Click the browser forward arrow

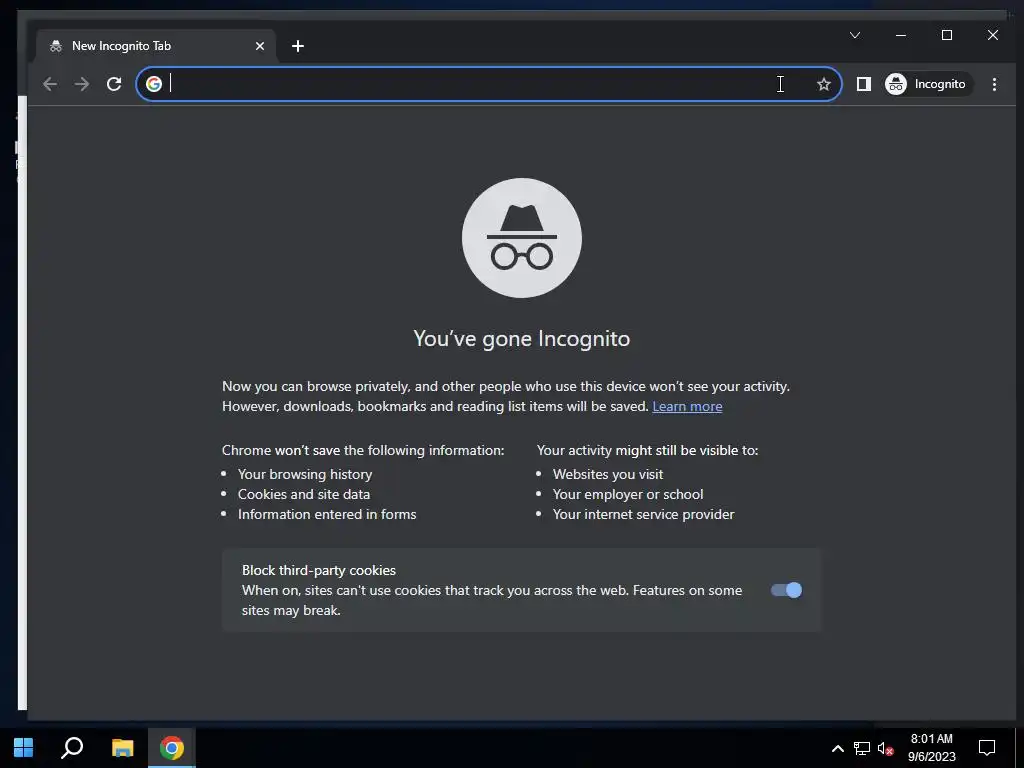[x=82, y=84]
